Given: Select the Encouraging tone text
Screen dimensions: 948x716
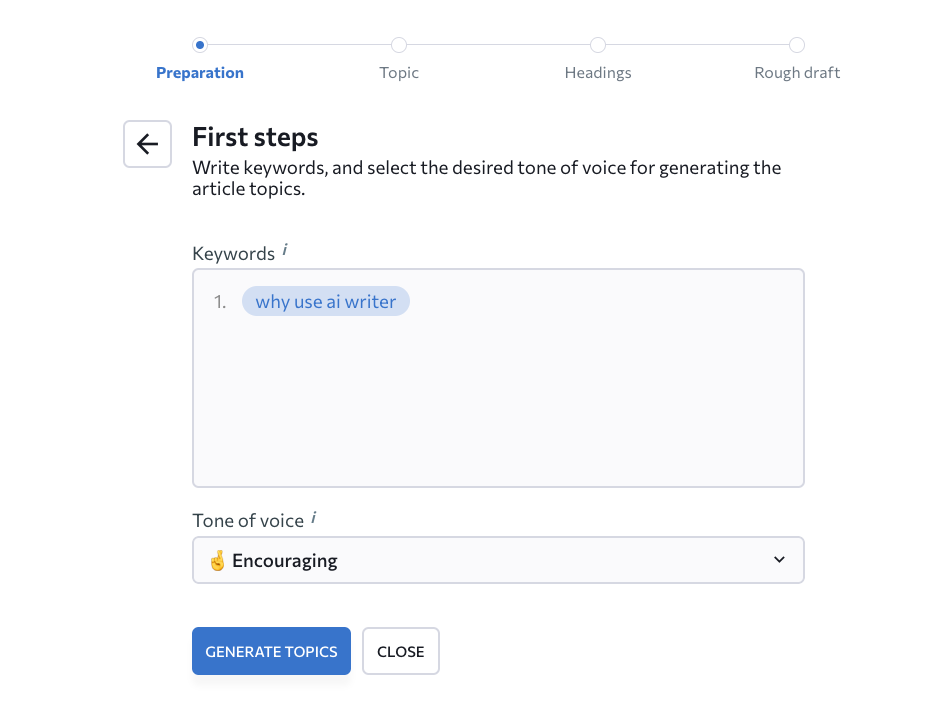Looking at the screenshot, I should 285,561.
